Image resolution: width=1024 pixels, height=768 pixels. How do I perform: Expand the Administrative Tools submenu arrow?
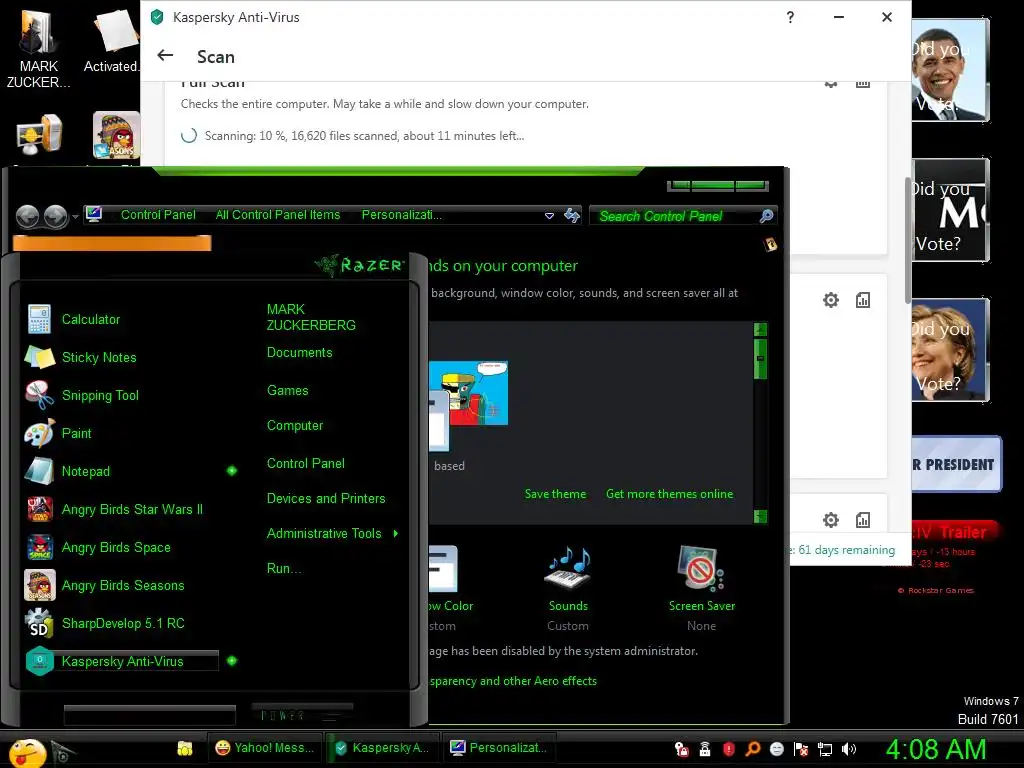point(396,534)
